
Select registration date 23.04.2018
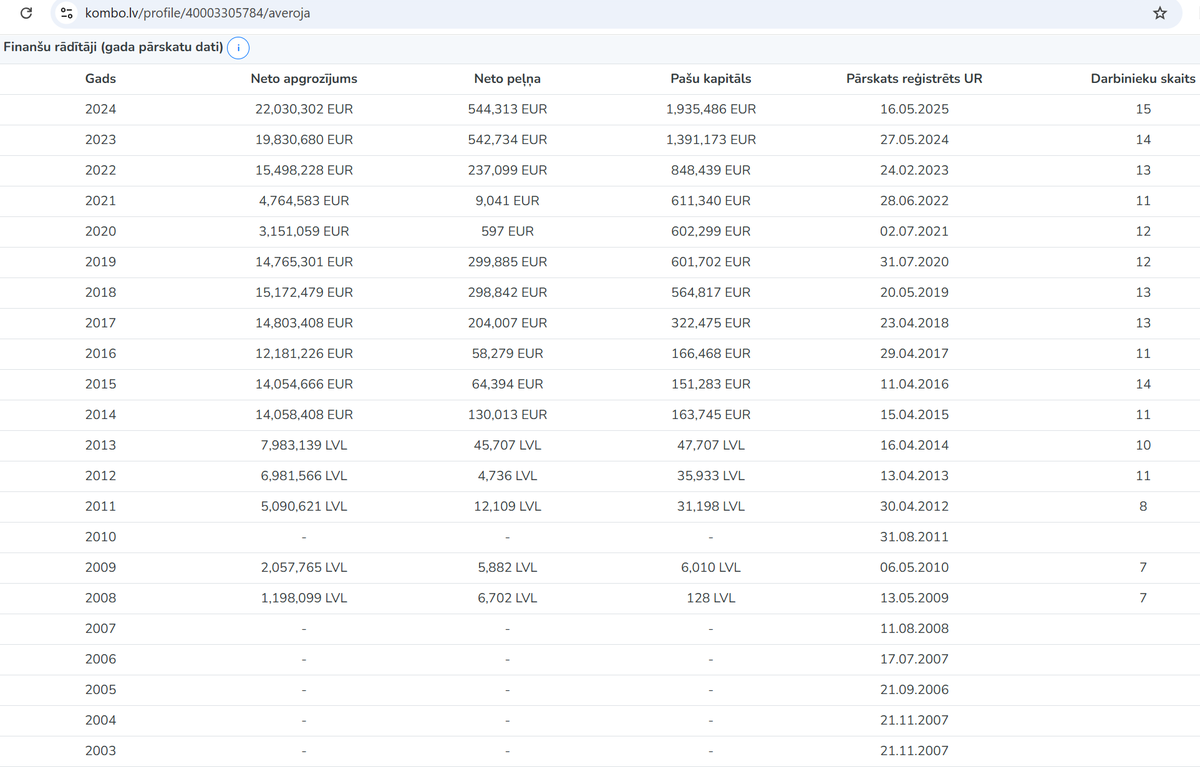[x=914, y=323]
